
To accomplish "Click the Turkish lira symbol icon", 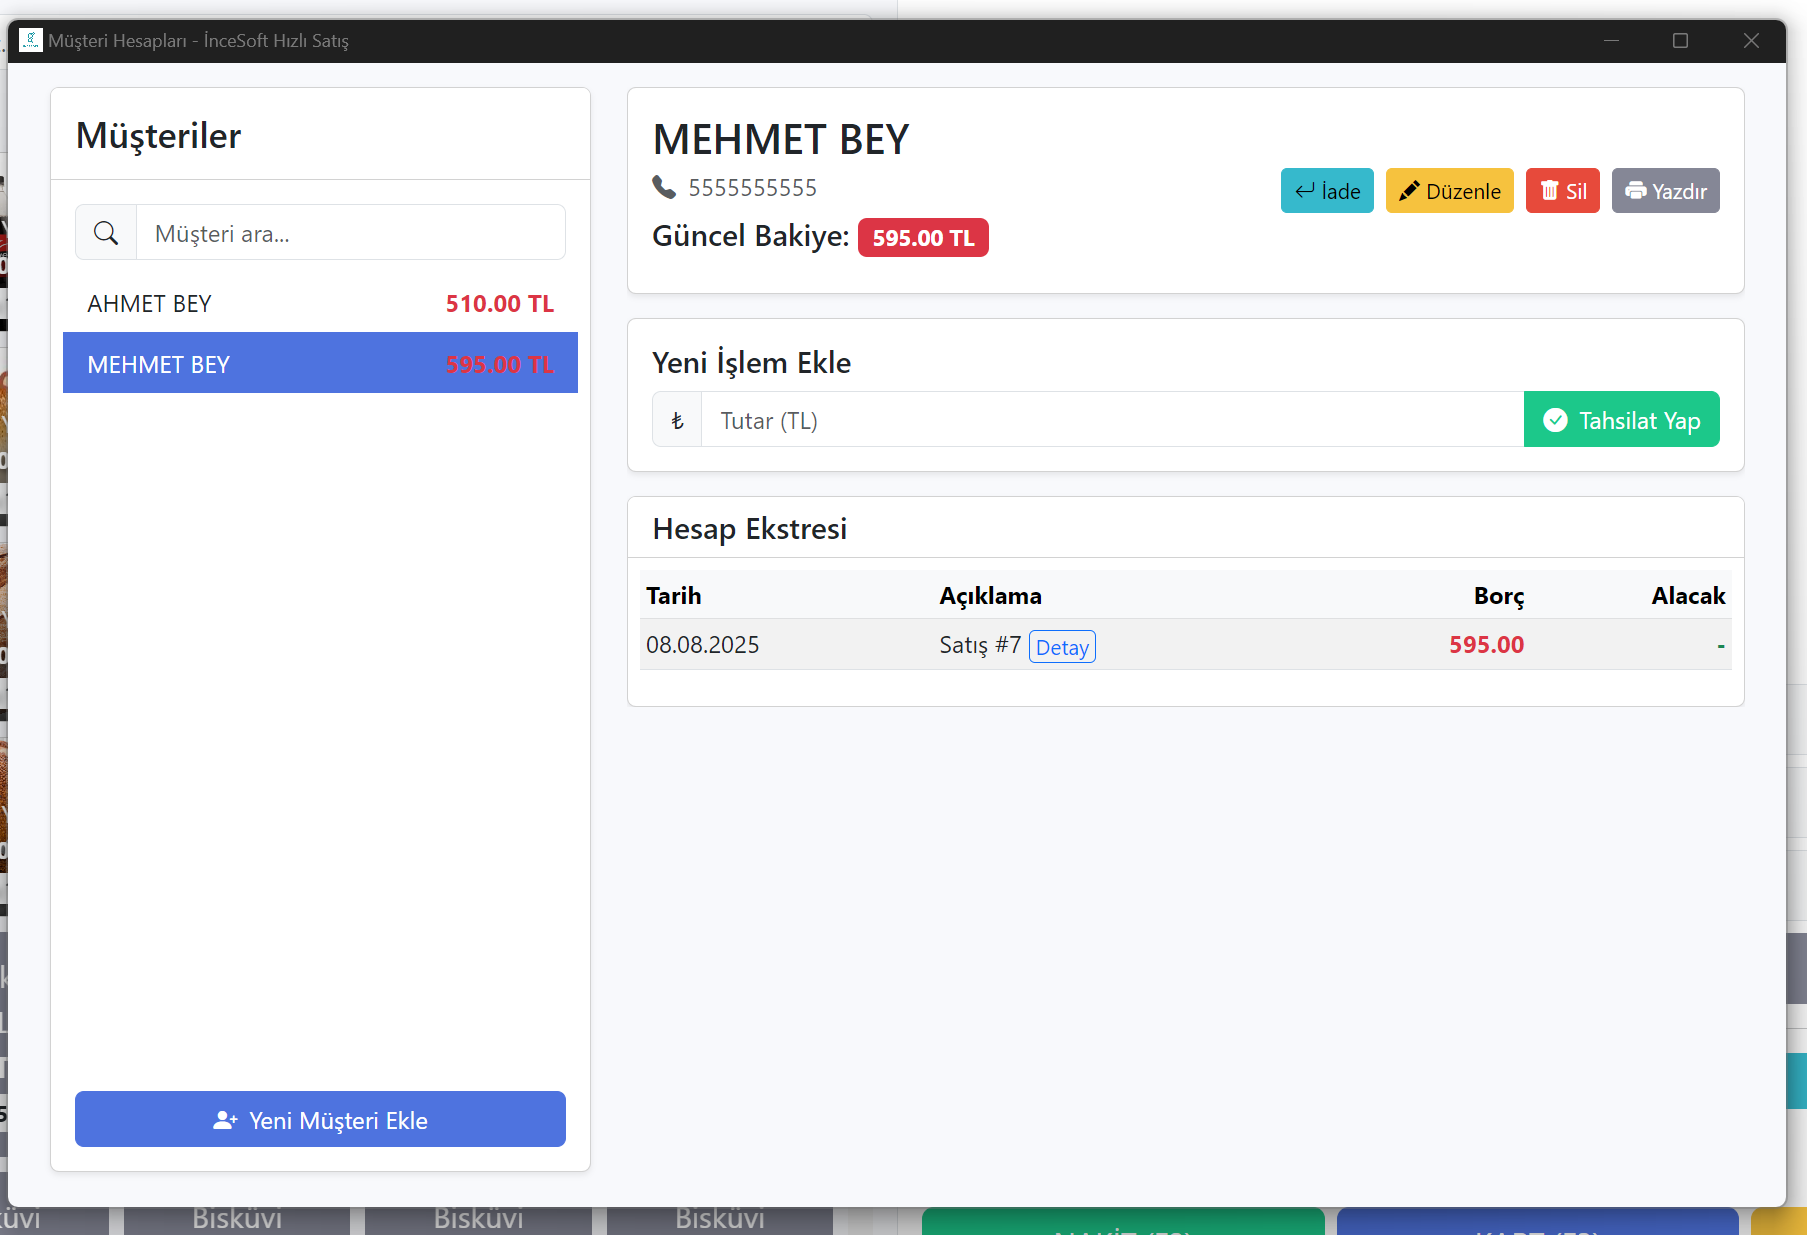I will (677, 421).
